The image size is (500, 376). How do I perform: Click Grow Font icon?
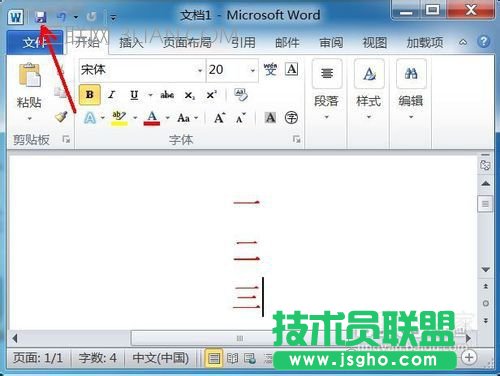point(219,118)
